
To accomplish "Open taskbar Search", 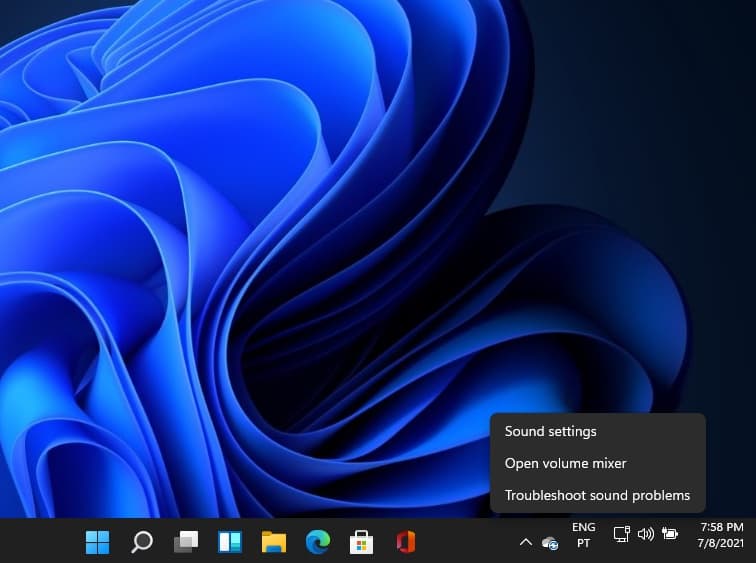I will tap(142, 542).
